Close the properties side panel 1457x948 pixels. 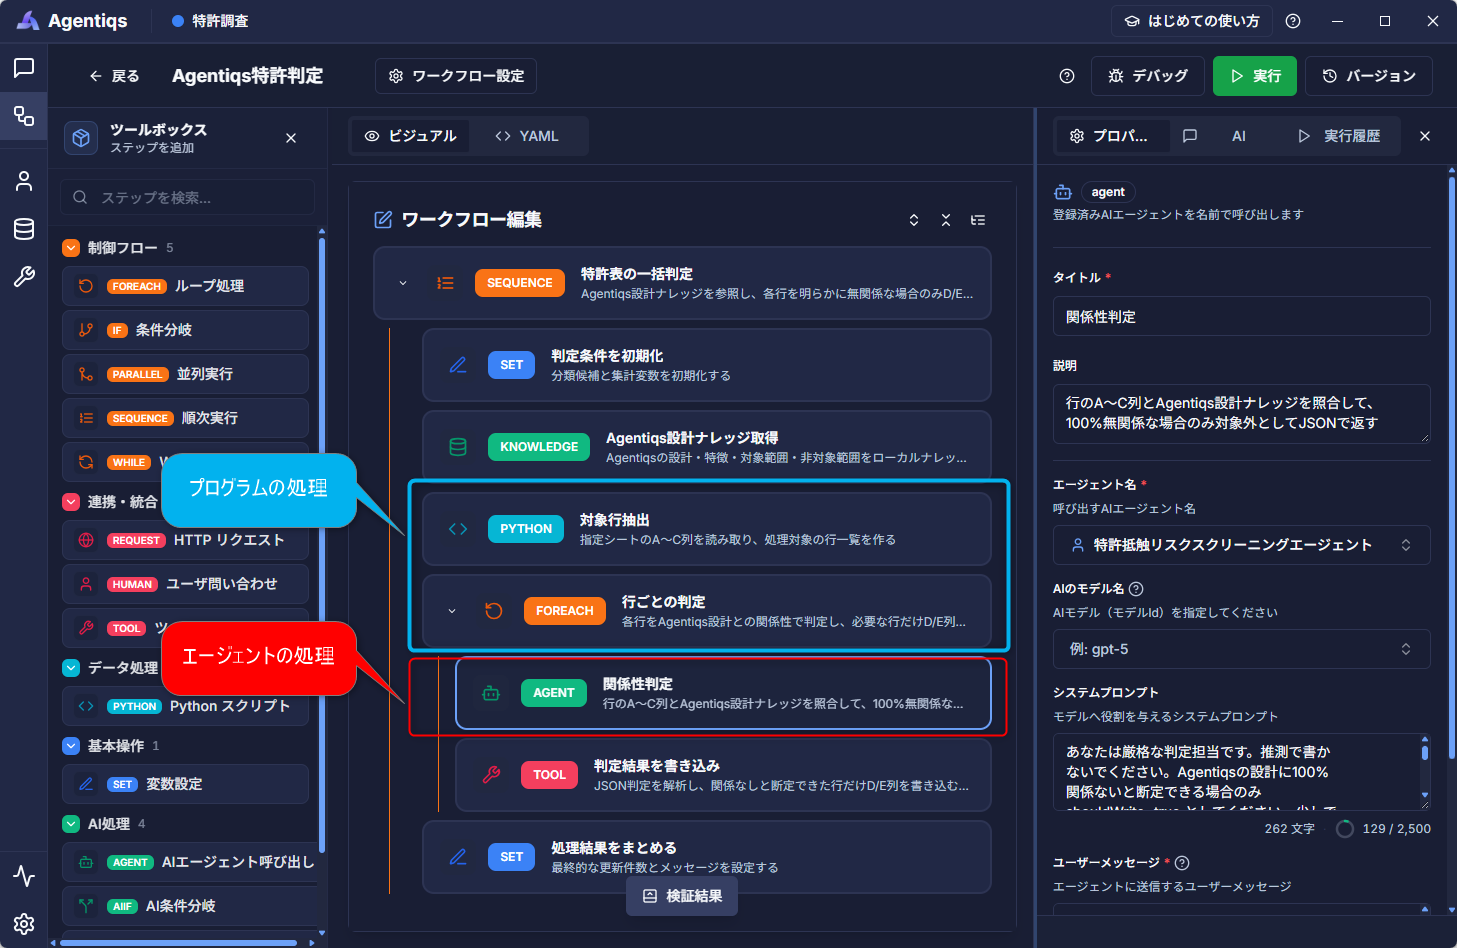click(1425, 136)
